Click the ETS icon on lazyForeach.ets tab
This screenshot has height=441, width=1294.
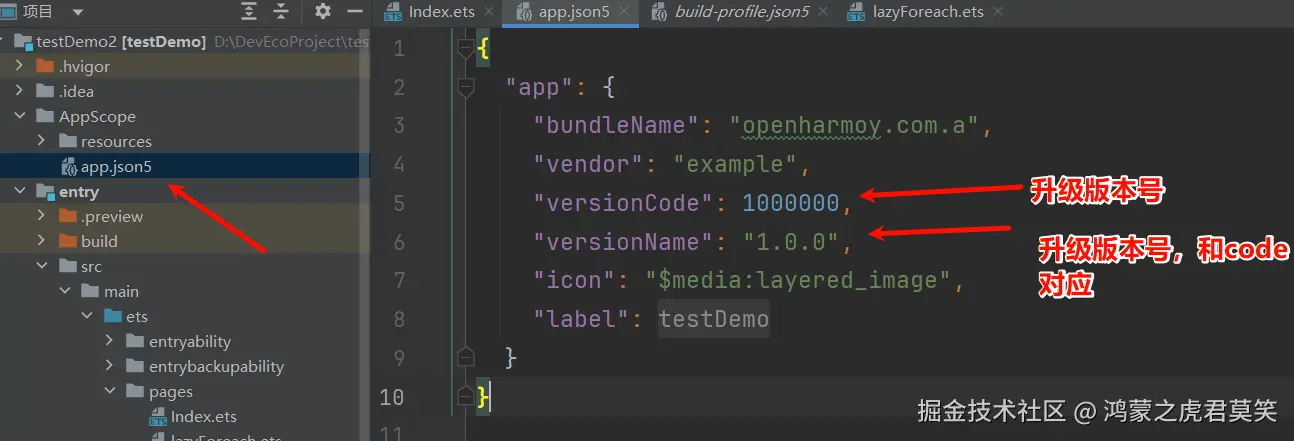(856, 12)
